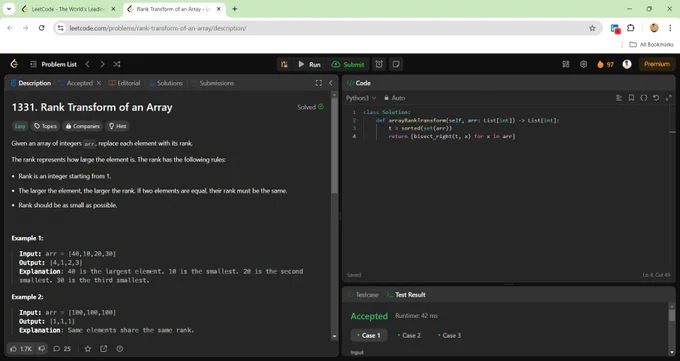The image size is (680, 361).
Task: Switch to the Testcase tab
Action: [x=363, y=295]
